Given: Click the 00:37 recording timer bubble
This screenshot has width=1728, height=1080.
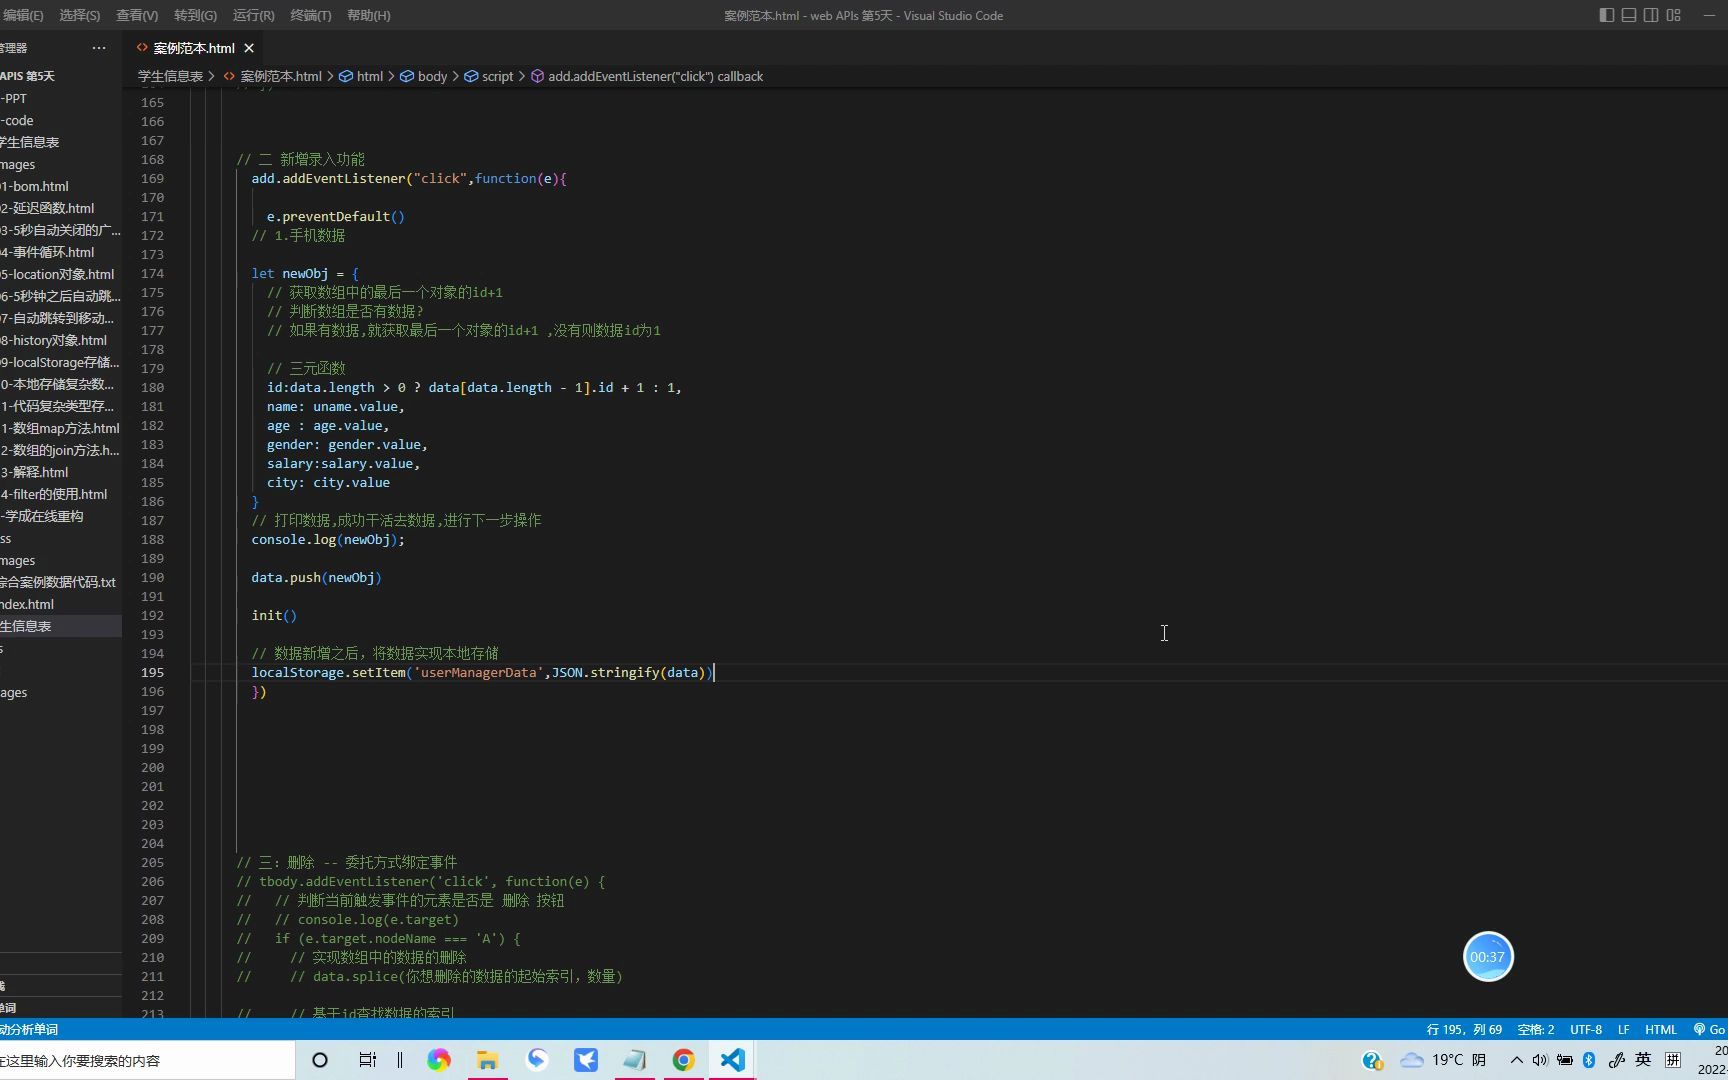Looking at the screenshot, I should [x=1487, y=957].
